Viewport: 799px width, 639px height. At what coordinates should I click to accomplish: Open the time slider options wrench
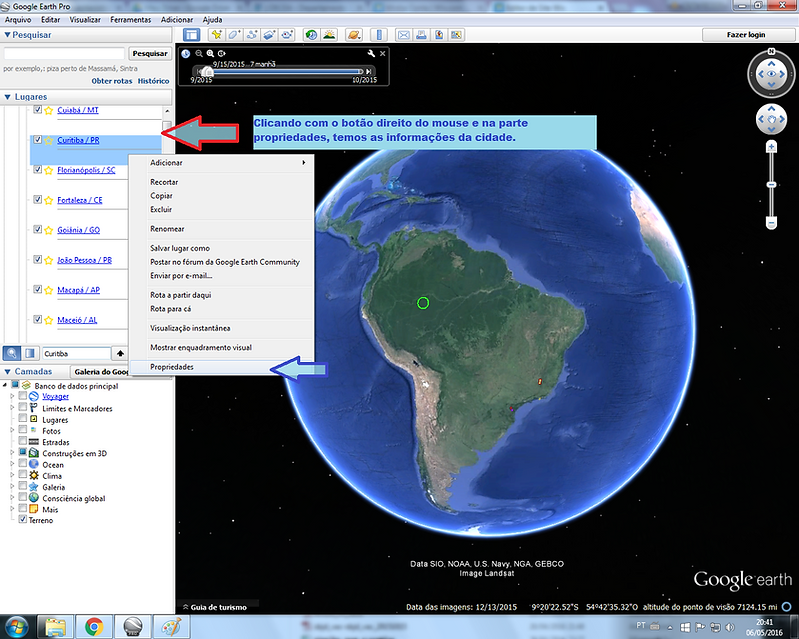pos(371,53)
